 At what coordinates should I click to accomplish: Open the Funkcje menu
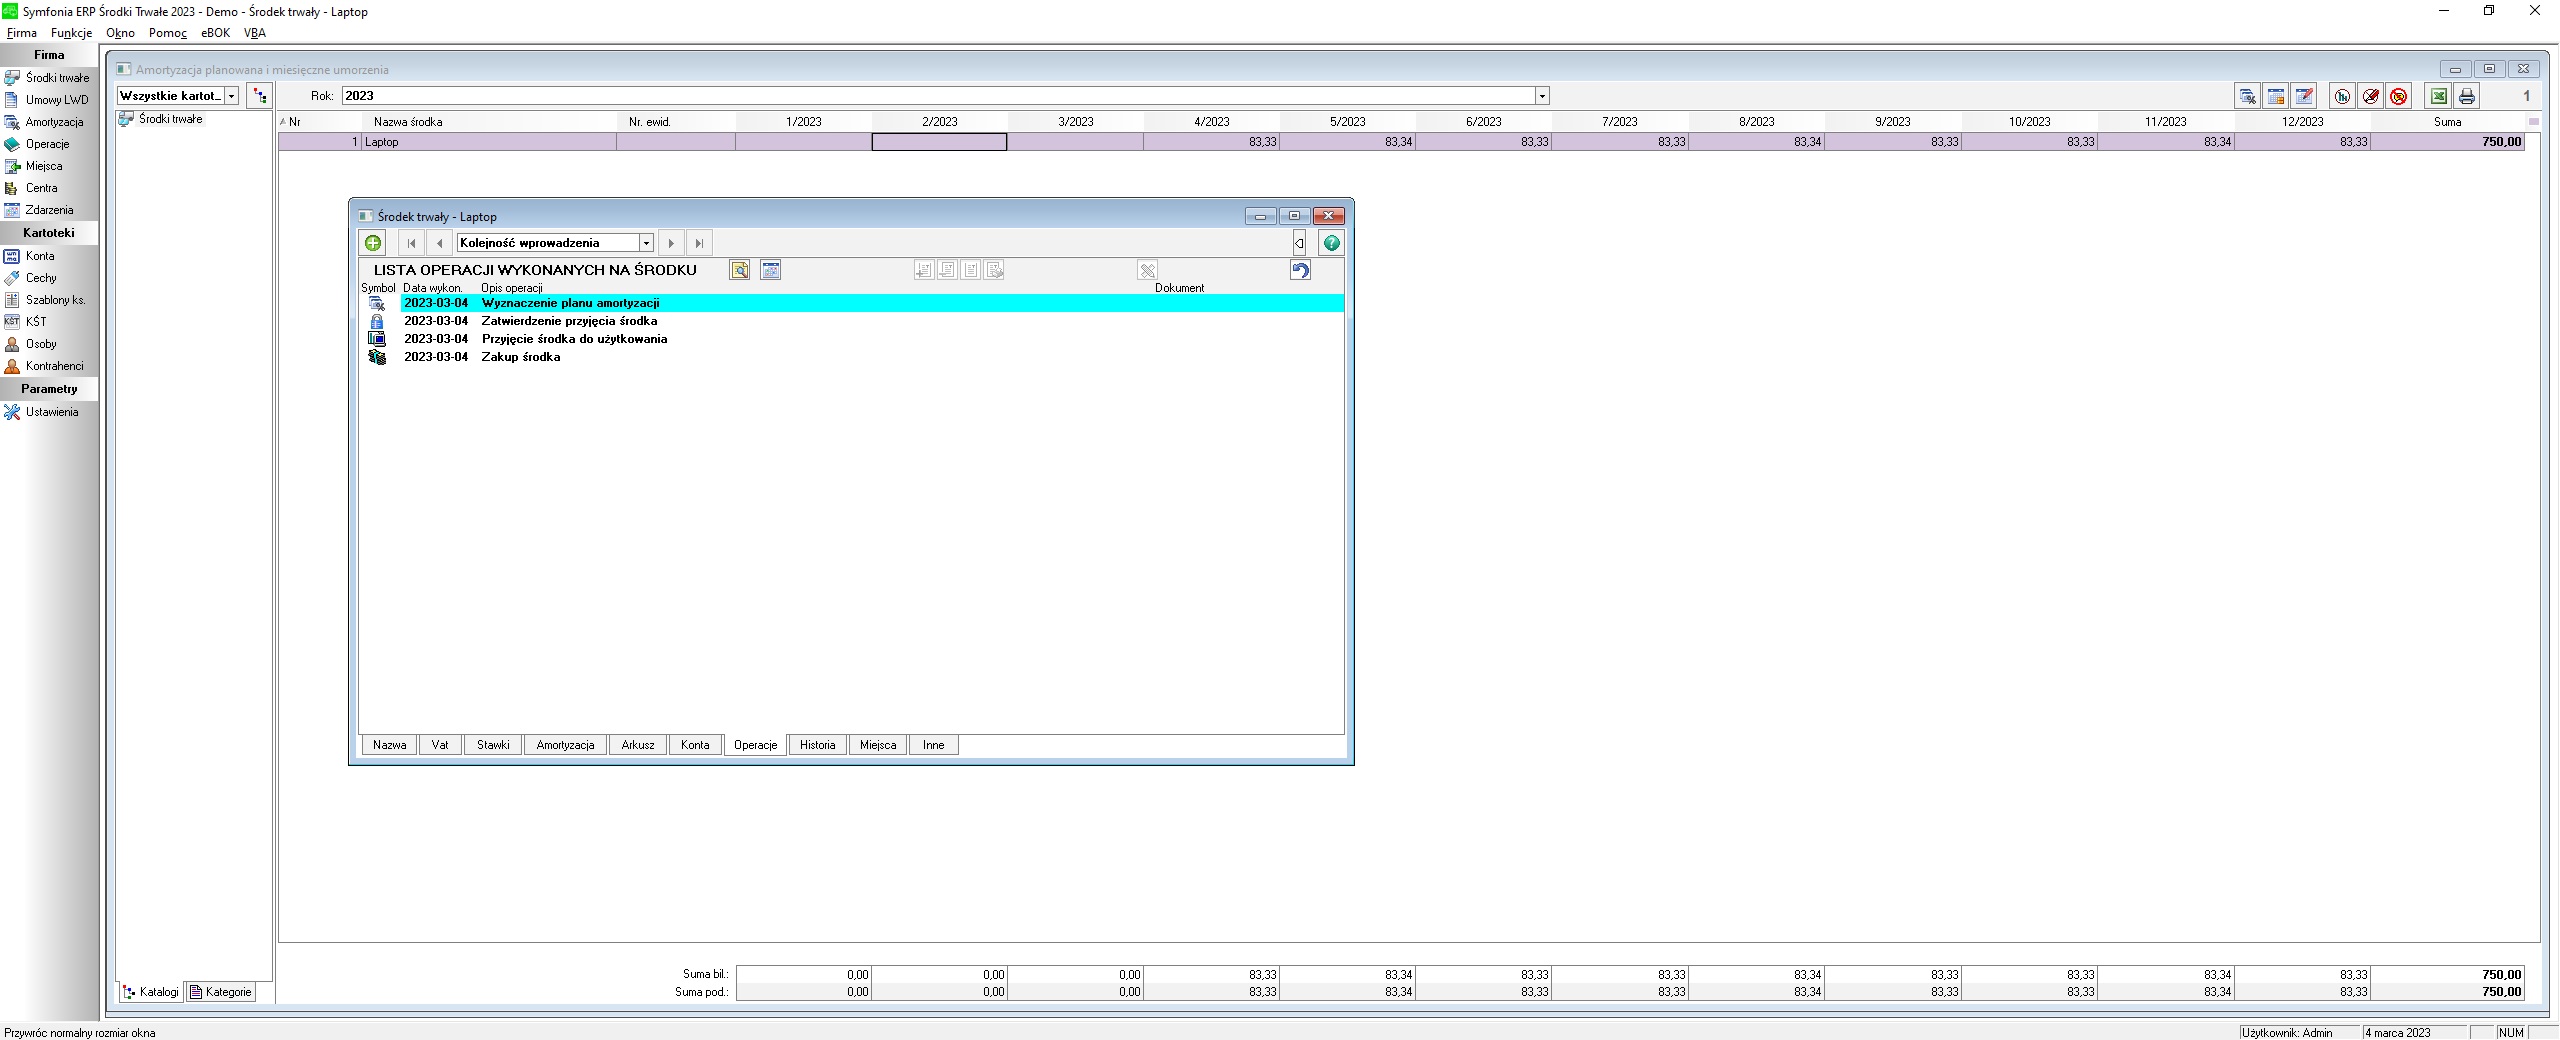click(71, 33)
